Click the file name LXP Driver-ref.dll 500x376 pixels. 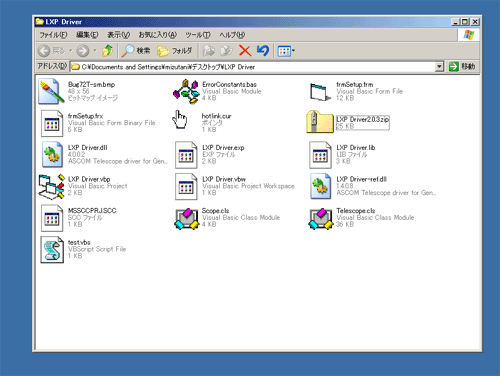pos(362,179)
